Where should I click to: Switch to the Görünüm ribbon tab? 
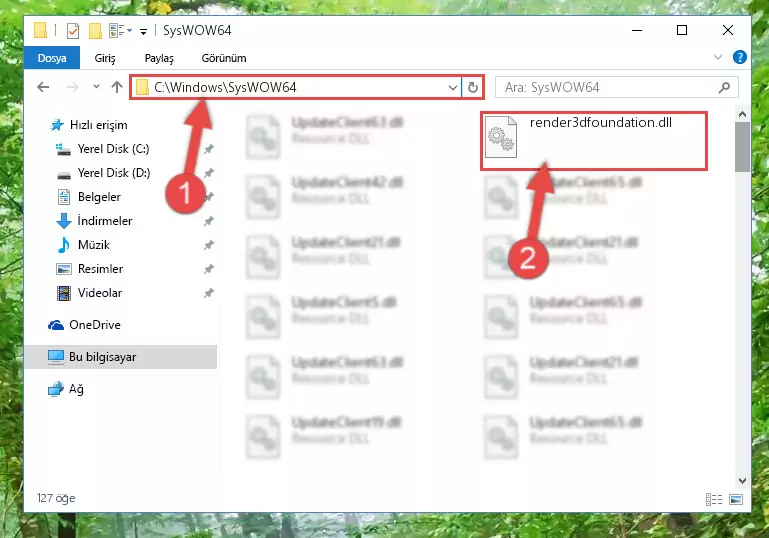click(224, 58)
